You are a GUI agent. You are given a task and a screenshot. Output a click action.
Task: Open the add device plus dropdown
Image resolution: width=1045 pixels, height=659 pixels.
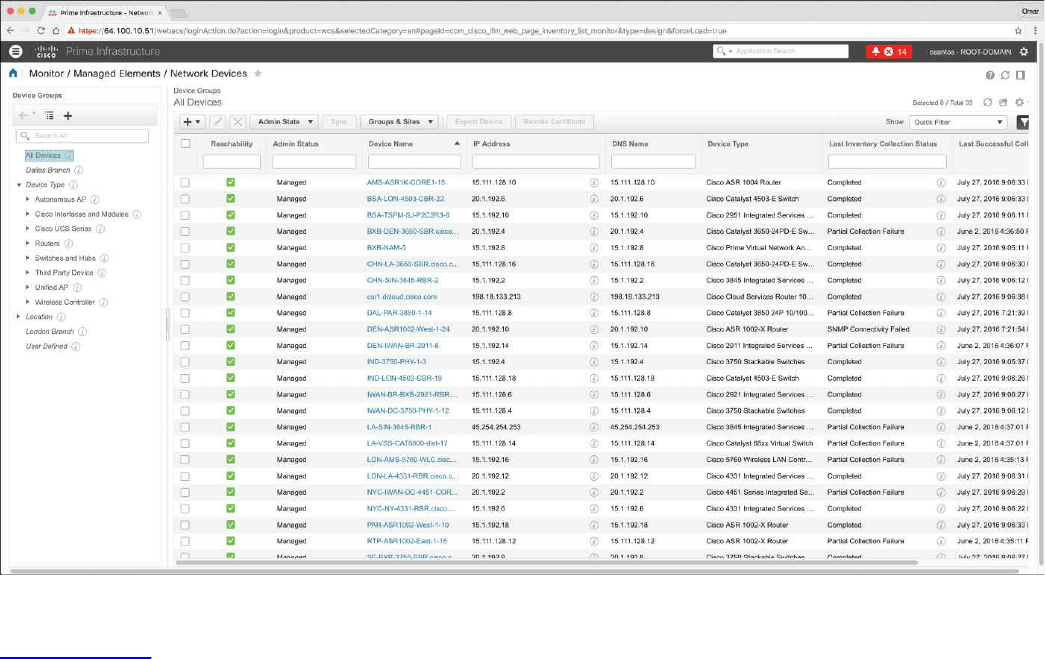pos(192,122)
